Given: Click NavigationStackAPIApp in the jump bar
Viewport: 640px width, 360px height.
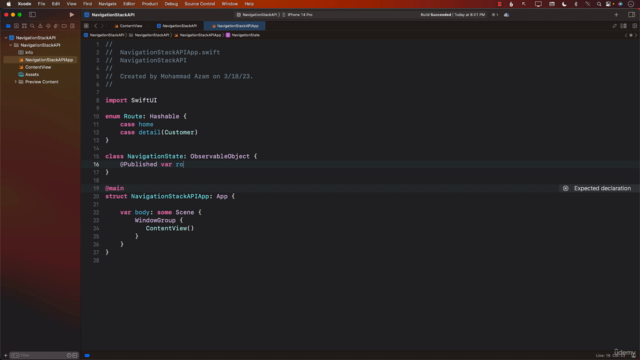Looking at the screenshot, I should click(x=198, y=35).
